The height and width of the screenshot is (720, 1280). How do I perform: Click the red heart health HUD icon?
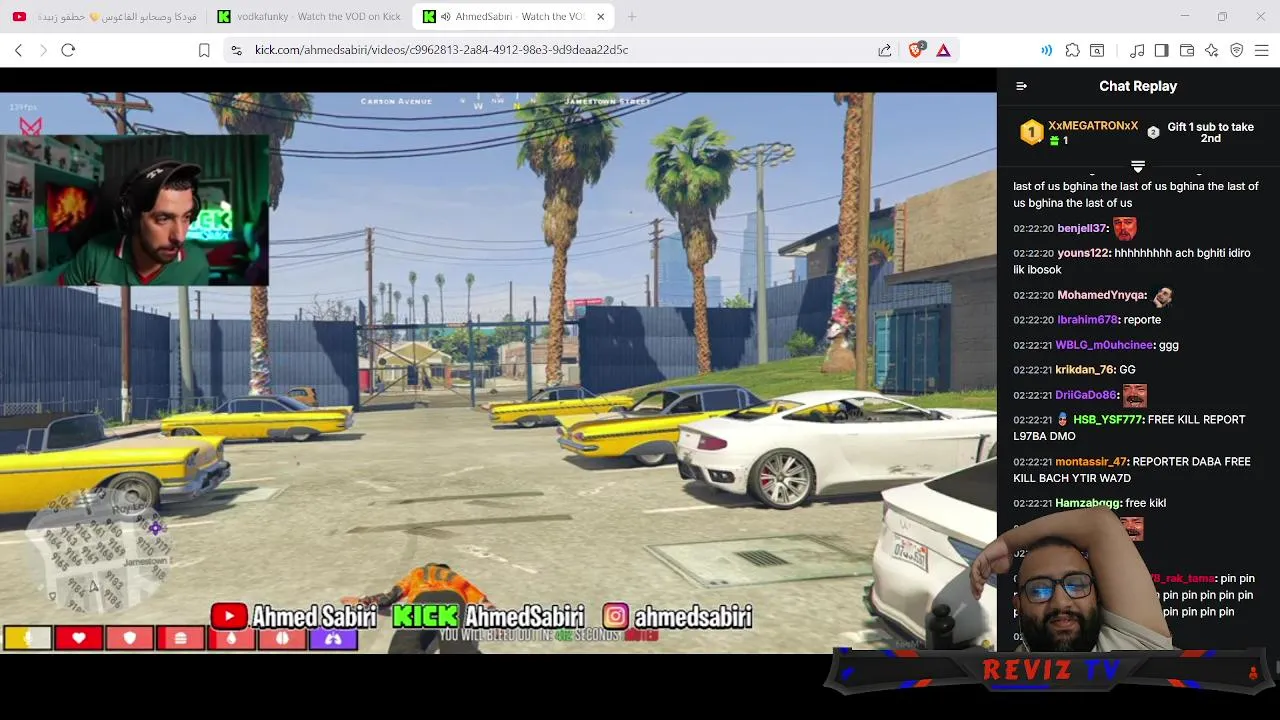point(79,638)
